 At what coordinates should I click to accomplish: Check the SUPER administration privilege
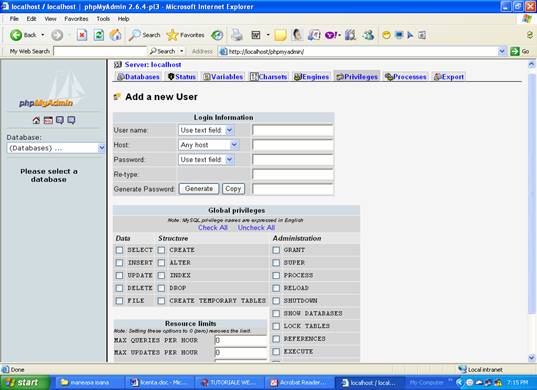click(276, 263)
